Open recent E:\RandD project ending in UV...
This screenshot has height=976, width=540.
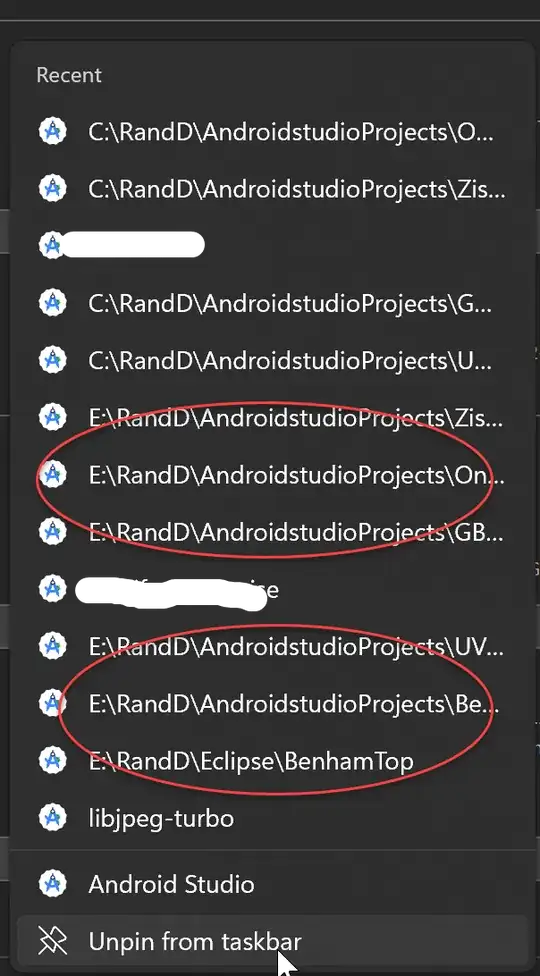[274, 646]
